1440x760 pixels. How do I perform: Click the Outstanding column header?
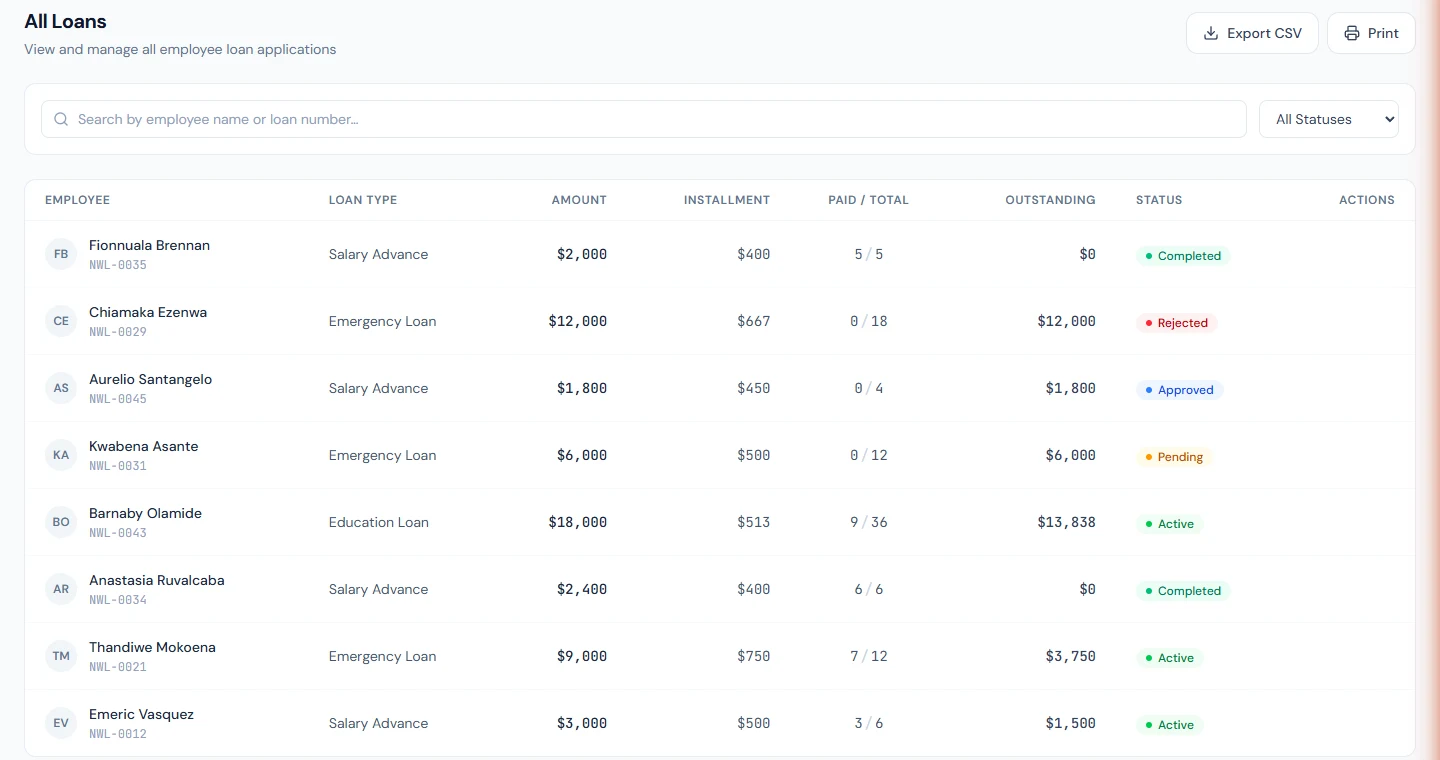coord(1050,200)
